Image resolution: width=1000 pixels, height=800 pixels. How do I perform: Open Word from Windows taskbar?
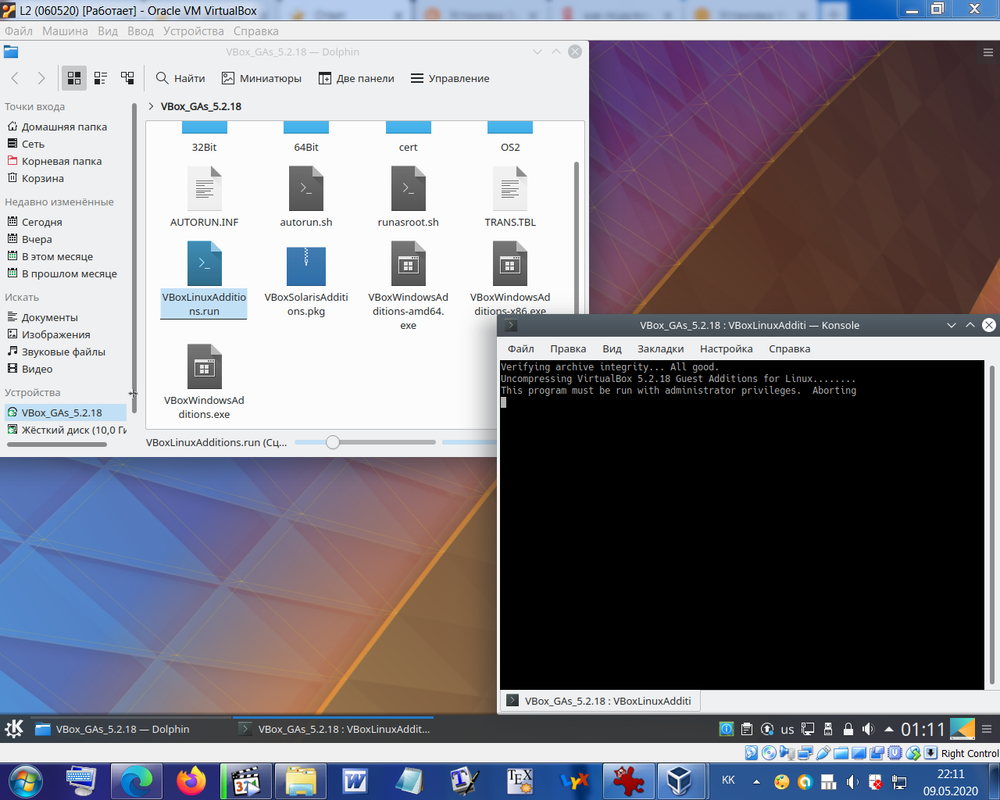coord(355,781)
